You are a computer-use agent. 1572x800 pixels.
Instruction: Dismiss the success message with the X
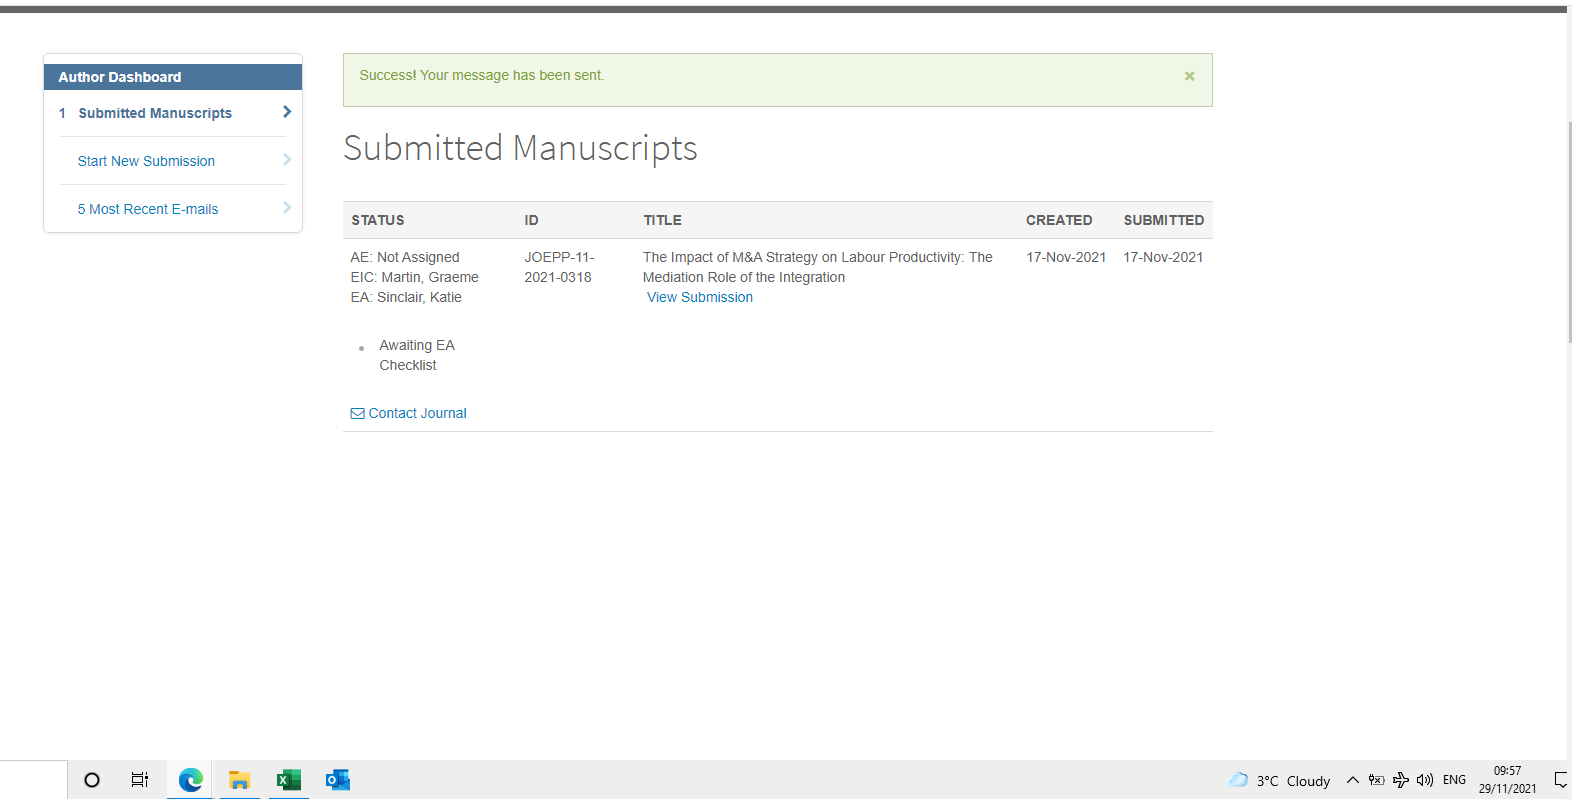(x=1189, y=76)
